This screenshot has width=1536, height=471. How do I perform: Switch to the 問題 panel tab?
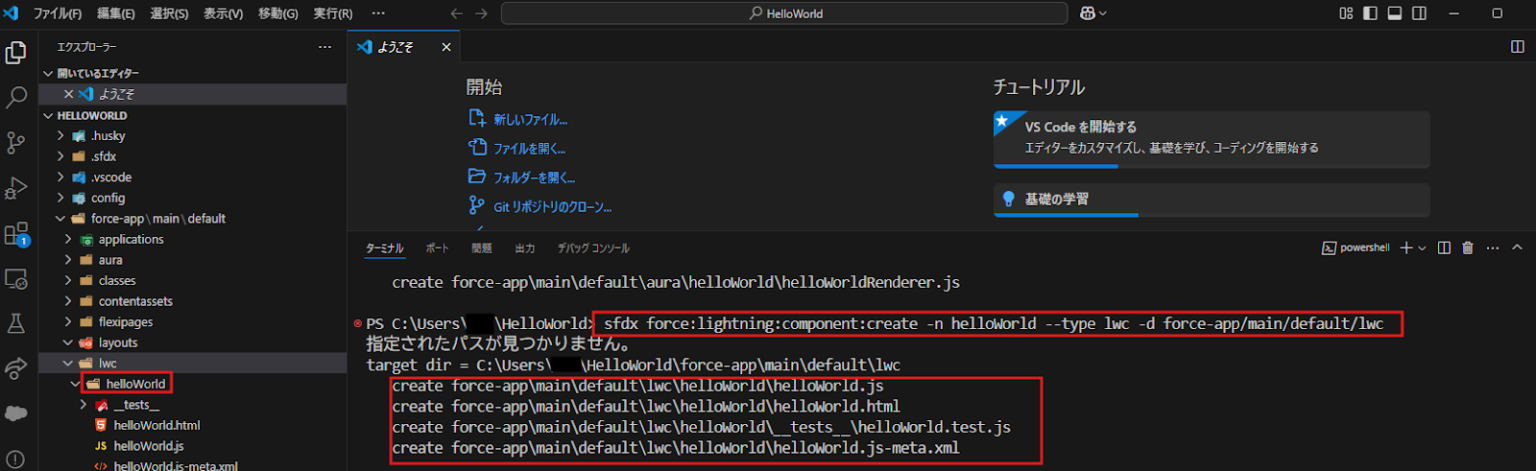click(x=482, y=248)
